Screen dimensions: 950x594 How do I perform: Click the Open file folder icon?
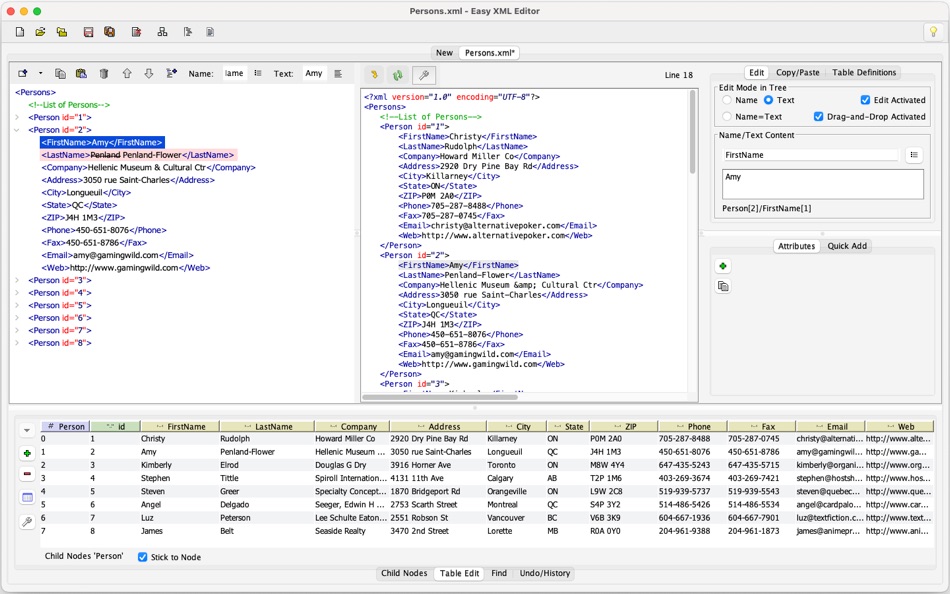41,32
